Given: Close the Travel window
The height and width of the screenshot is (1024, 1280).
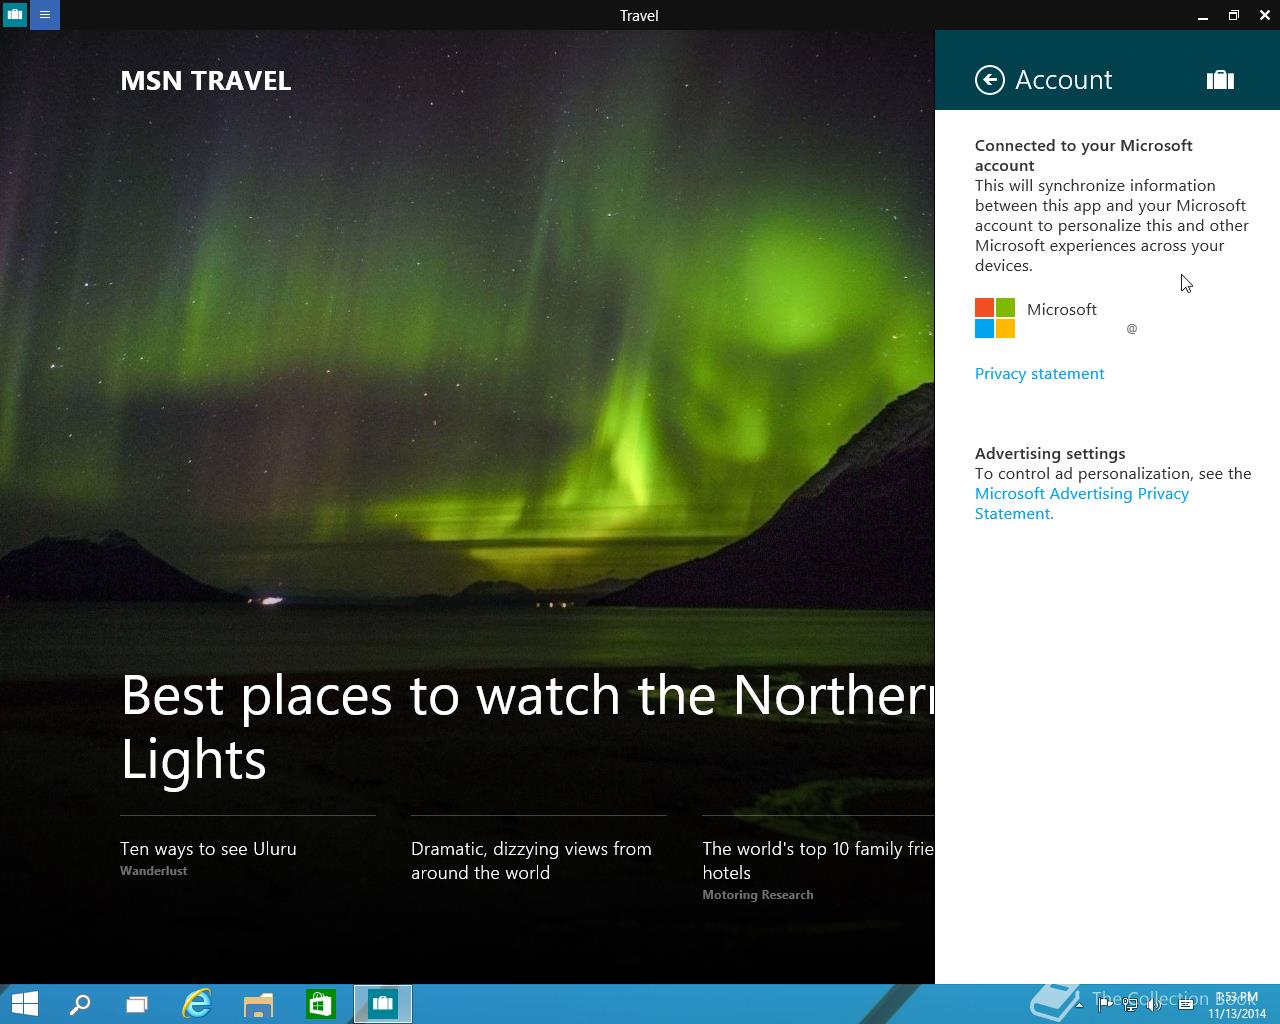Looking at the screenshot, I should [1264, 15].
